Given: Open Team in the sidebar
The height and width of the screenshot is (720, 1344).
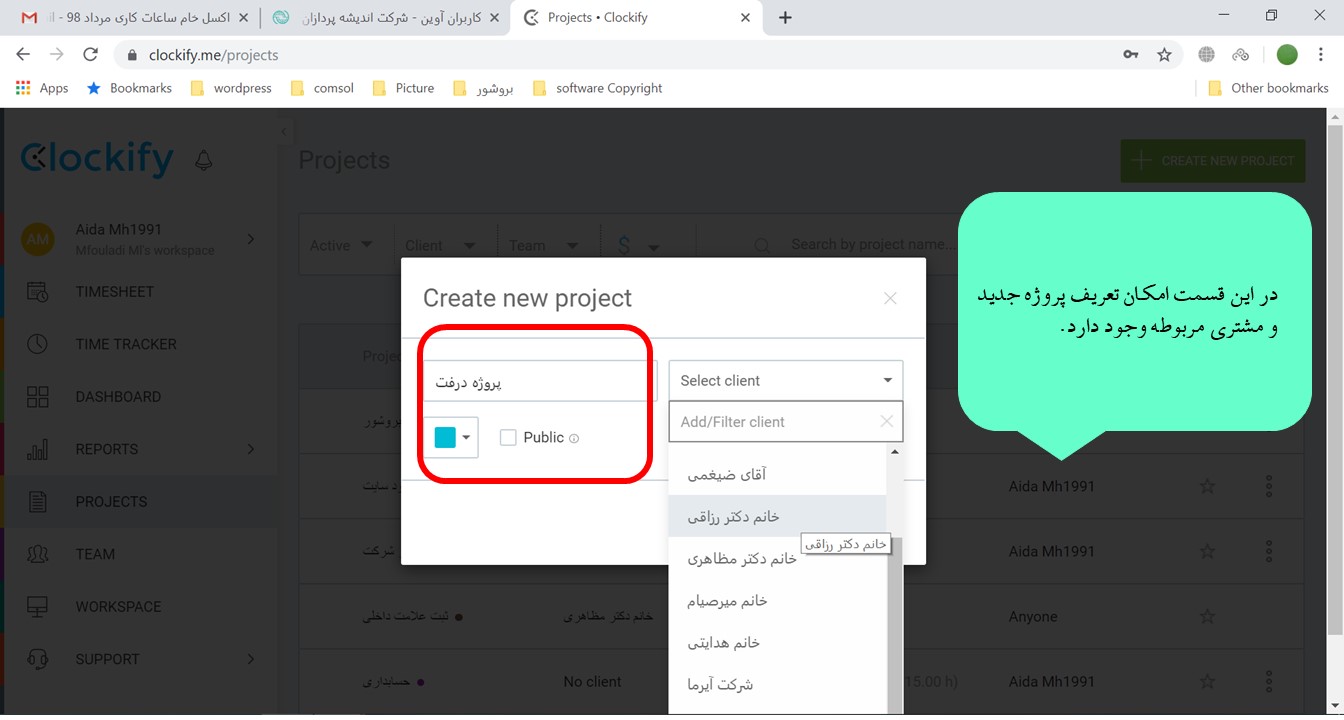Looking at the screenshot, I should [95, 554].
